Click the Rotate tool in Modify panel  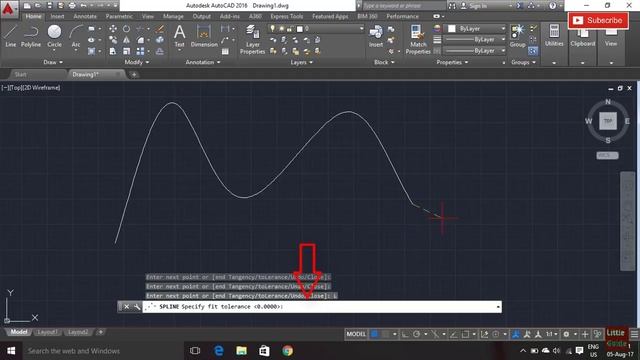coord(127,29)
